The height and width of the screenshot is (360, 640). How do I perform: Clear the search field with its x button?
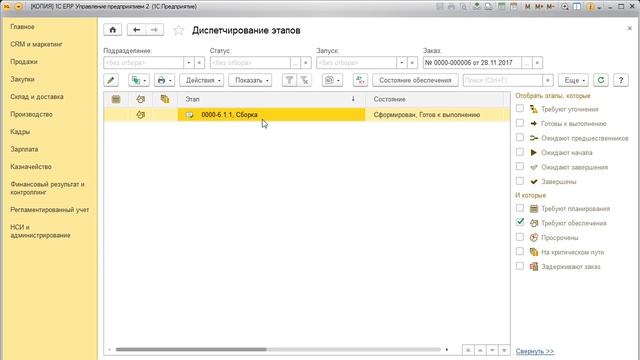[x=548, y=80]
